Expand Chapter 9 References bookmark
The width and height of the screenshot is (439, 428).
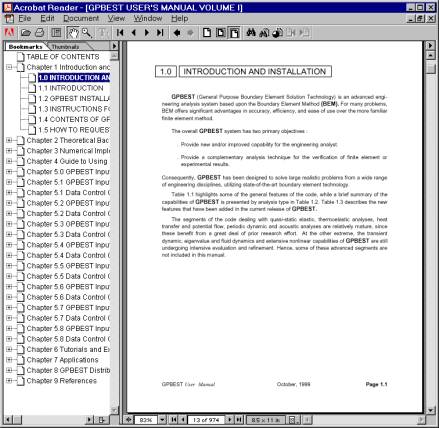tap(9, 381)
